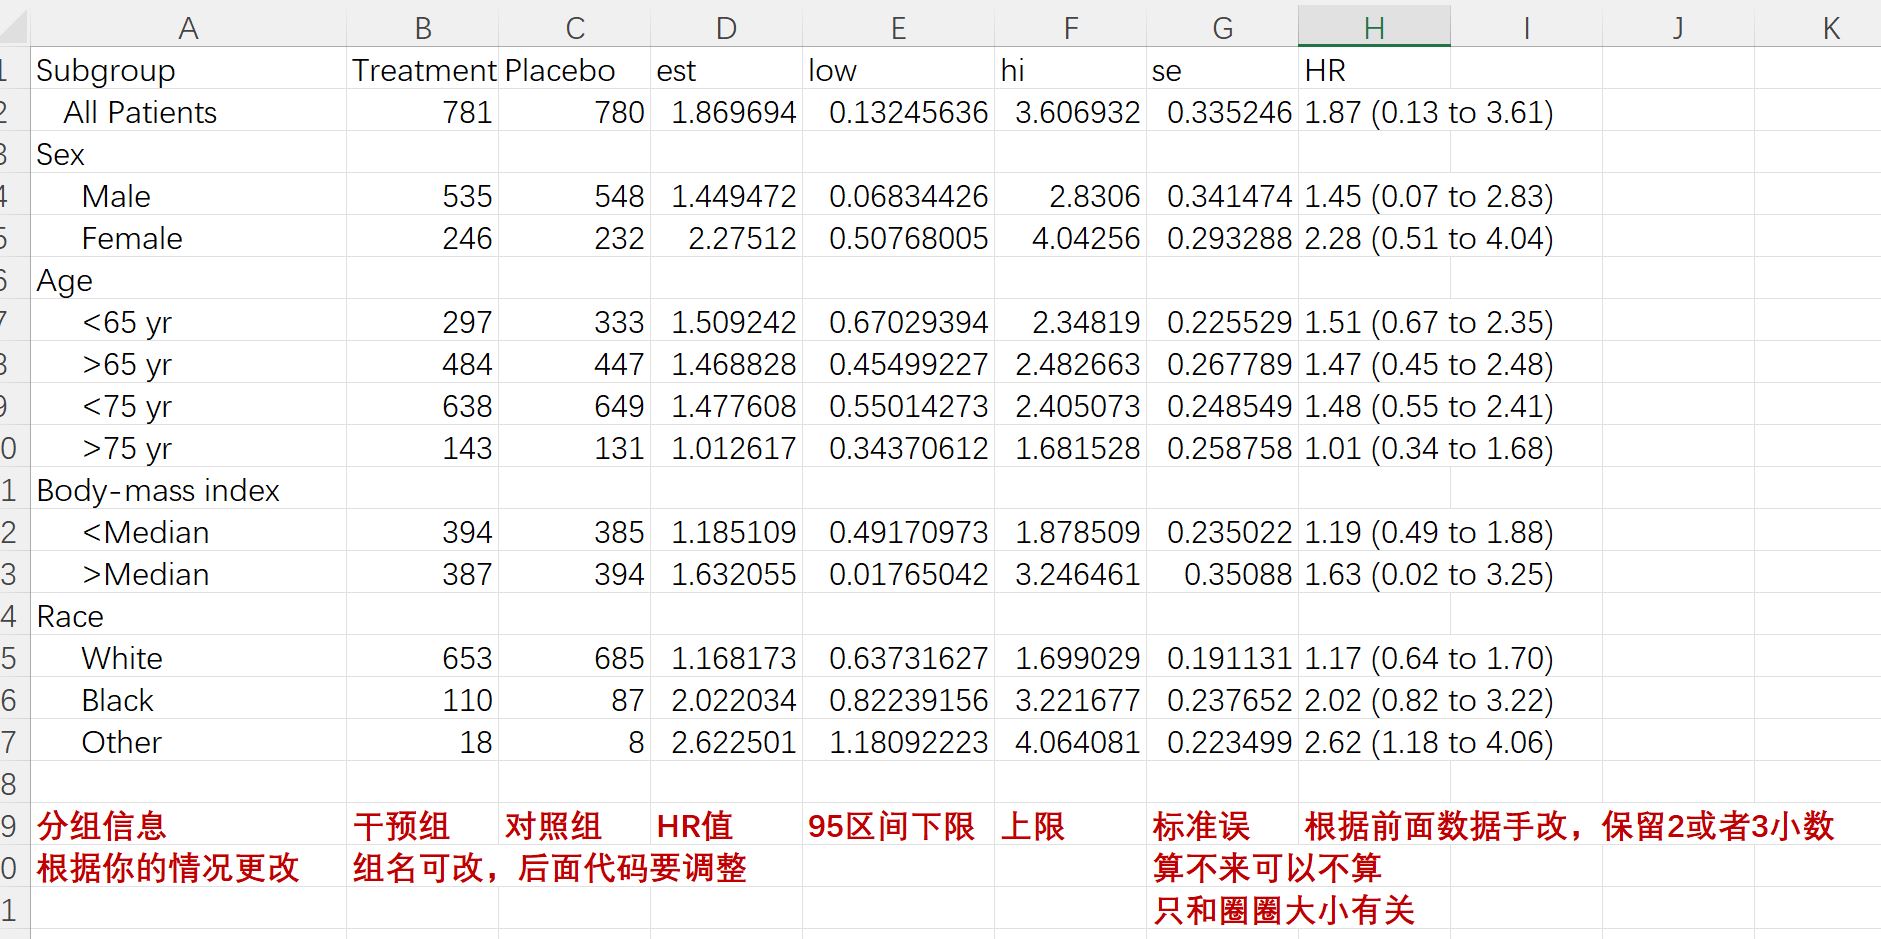Click column D header
This screenshot has width=1881, height=939.
click(x=726, y=27)
